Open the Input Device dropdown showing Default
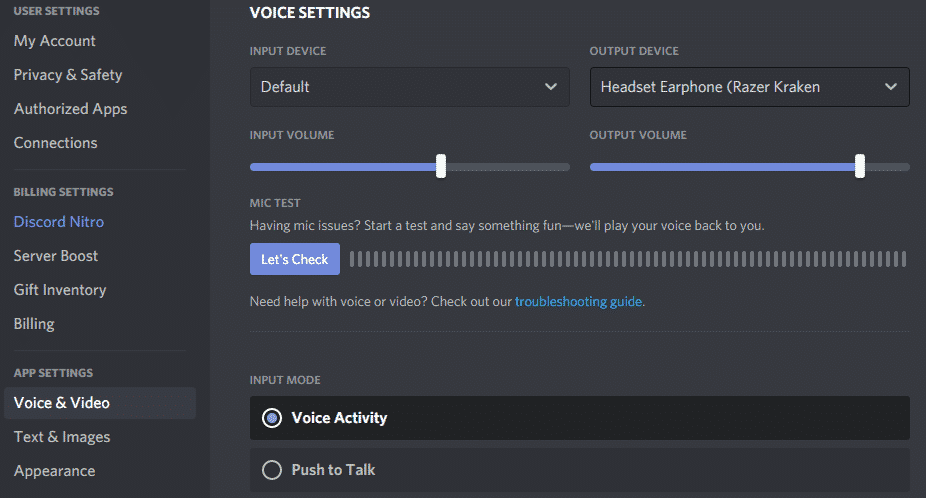Image resolution: width=926 pixels, height=498 pixels. [x=410, y=87]
